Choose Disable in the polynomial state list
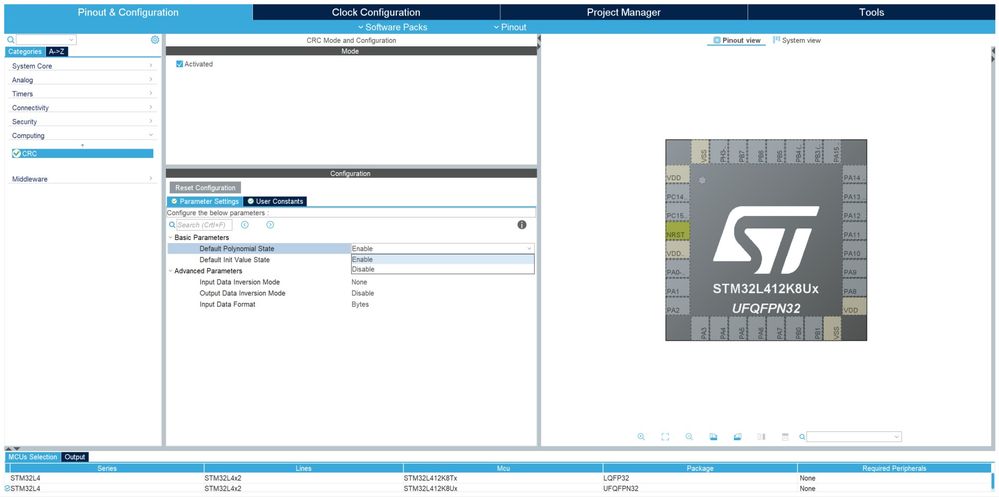The width and height of the screenshot is (999, 497). pos(442,269)
